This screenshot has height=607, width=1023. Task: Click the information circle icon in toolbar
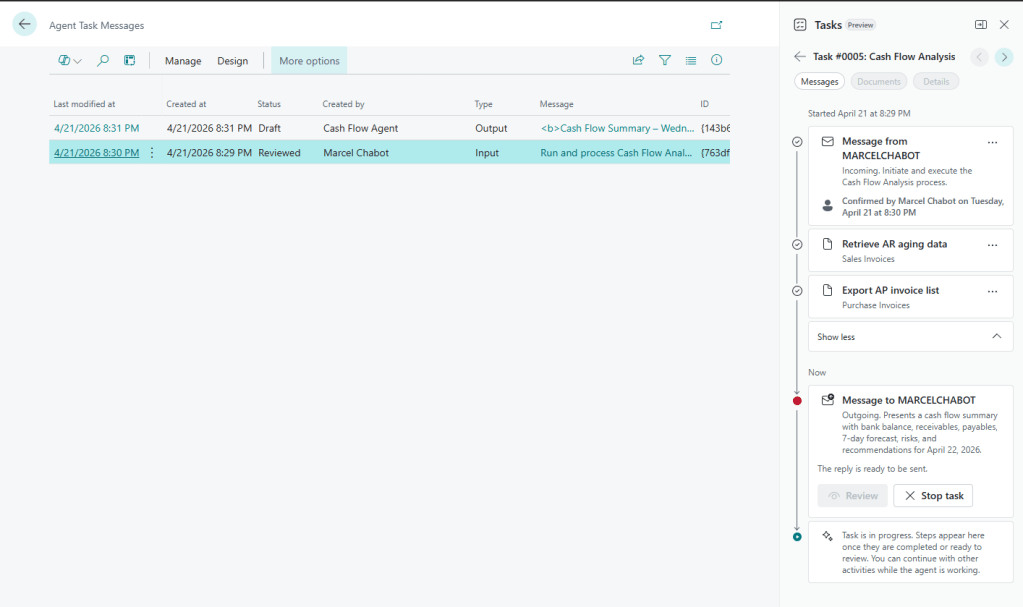coord(716,61)
